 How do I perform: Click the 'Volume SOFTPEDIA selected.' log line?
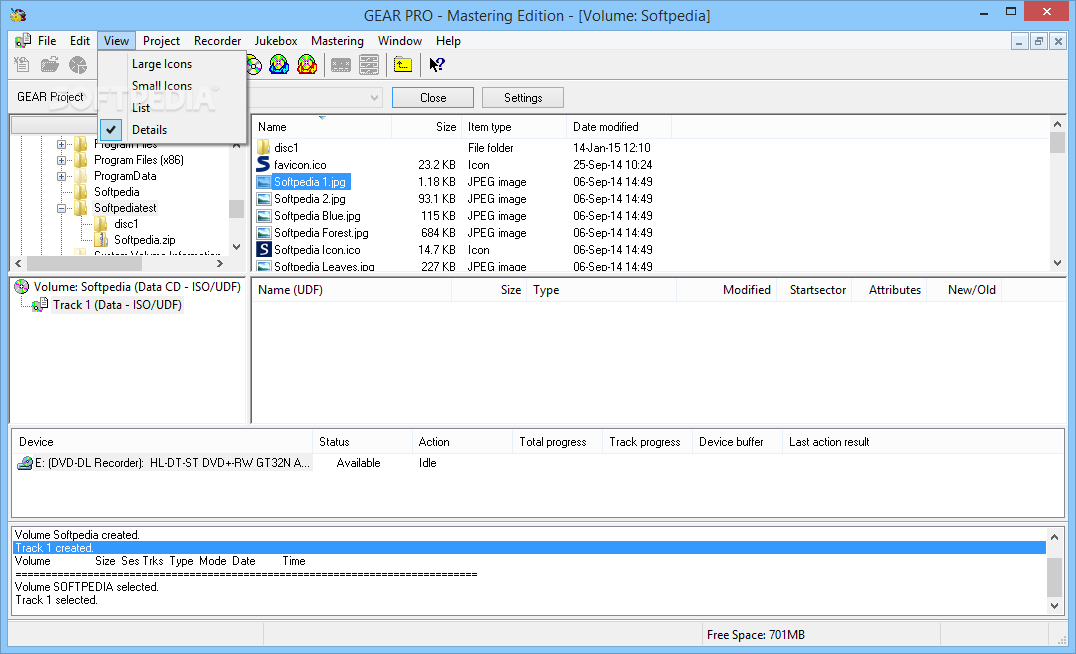click(x=86, y=587)
